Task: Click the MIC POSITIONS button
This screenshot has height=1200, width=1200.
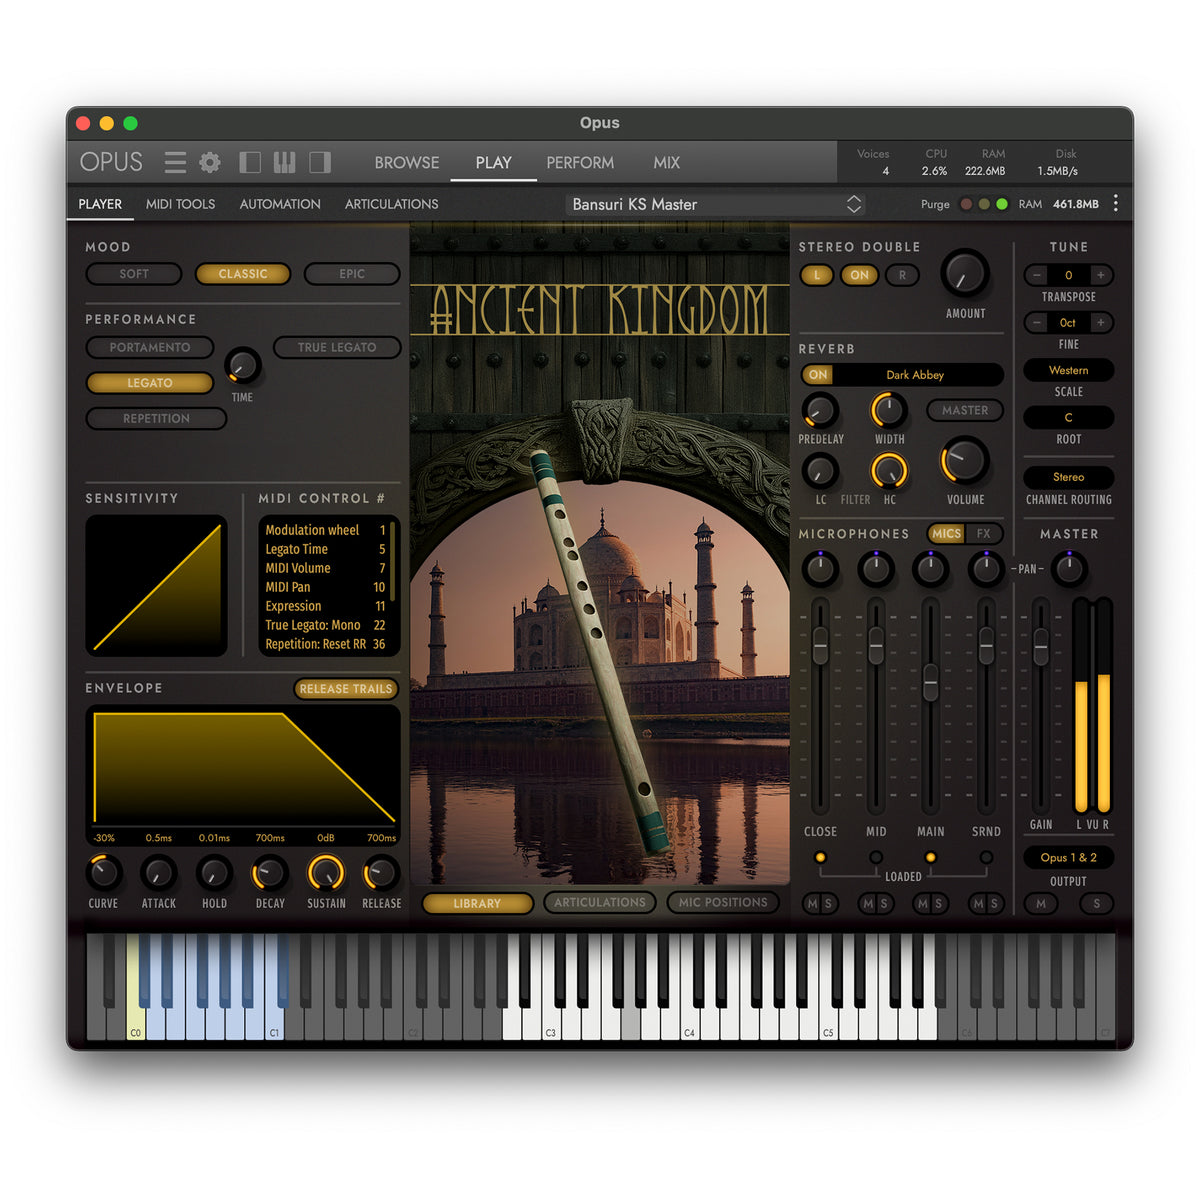Action: click(x=723, y=902)
